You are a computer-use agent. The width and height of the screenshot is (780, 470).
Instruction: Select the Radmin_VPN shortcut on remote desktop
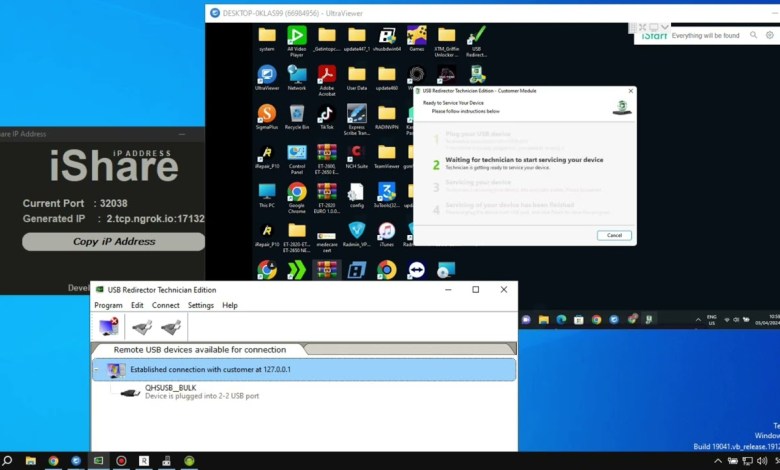coord(357,234)
